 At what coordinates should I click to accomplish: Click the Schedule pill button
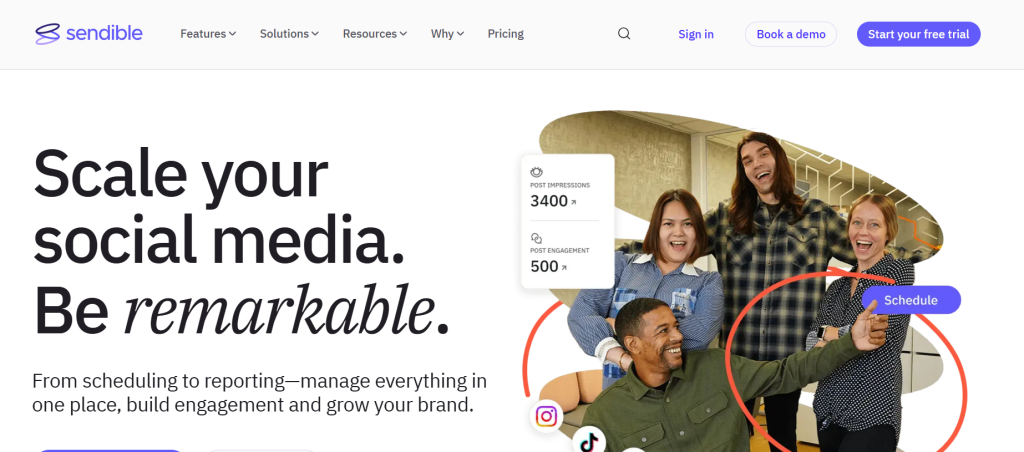[x=911, y=300]
